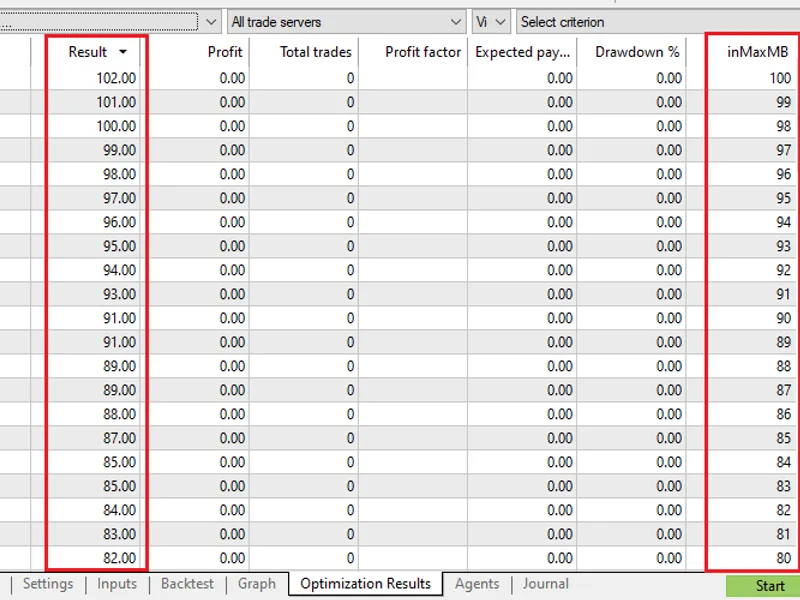Switch to the Graph tab
This screenshot has width=800, height=600.
(257, 584)
